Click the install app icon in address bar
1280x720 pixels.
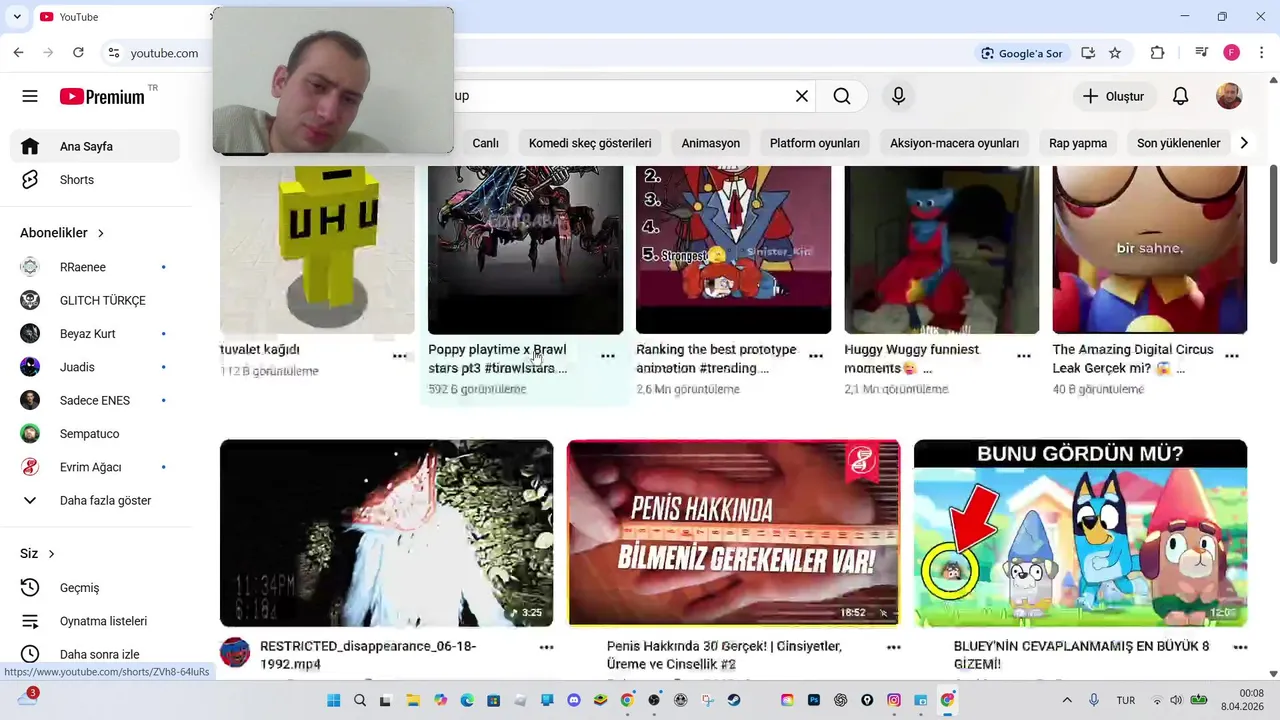pos(1088,53)
